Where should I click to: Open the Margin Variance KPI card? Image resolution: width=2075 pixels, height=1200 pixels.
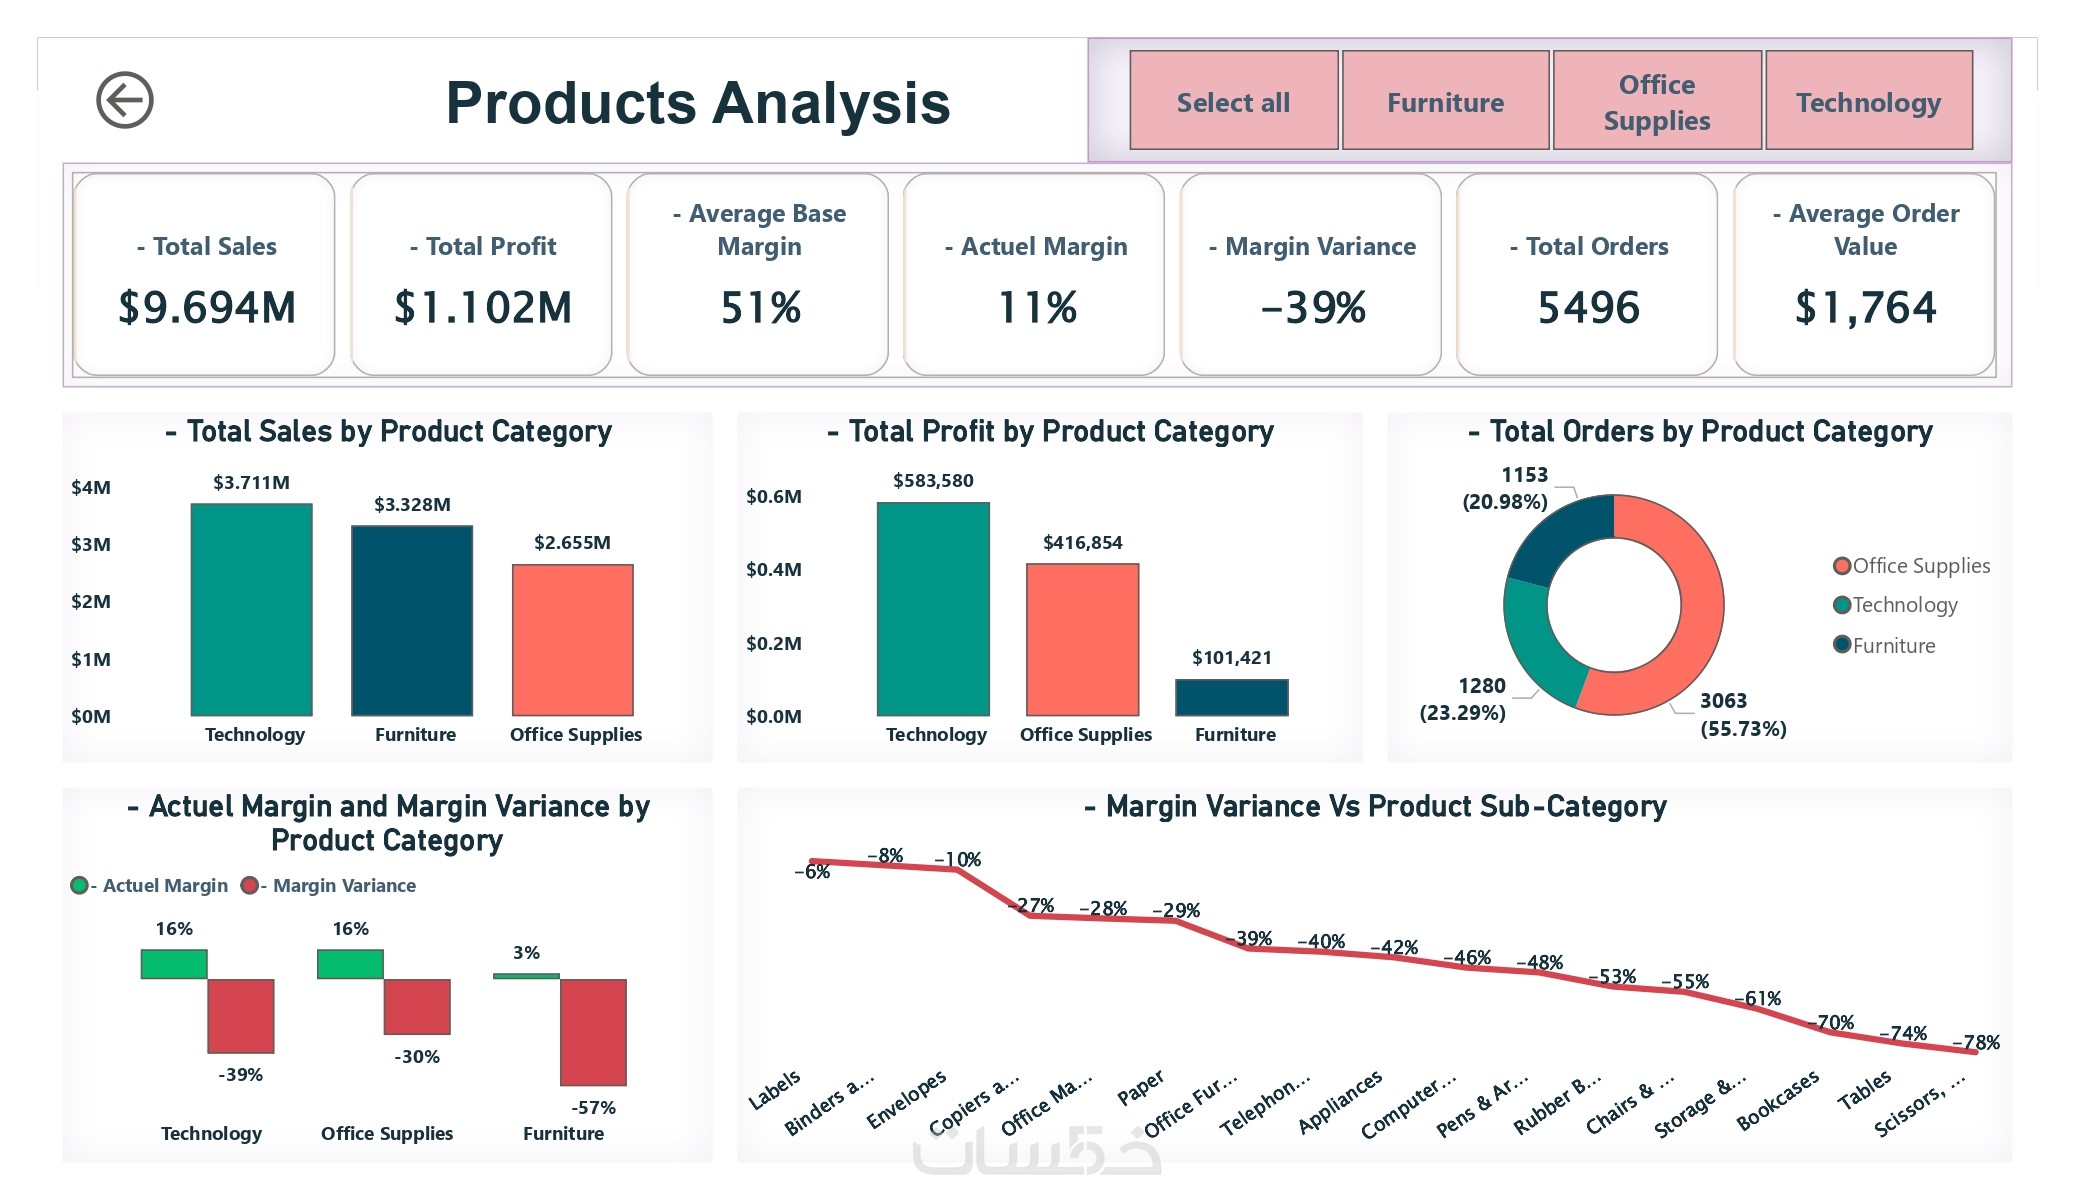(x=1311, y=275)
